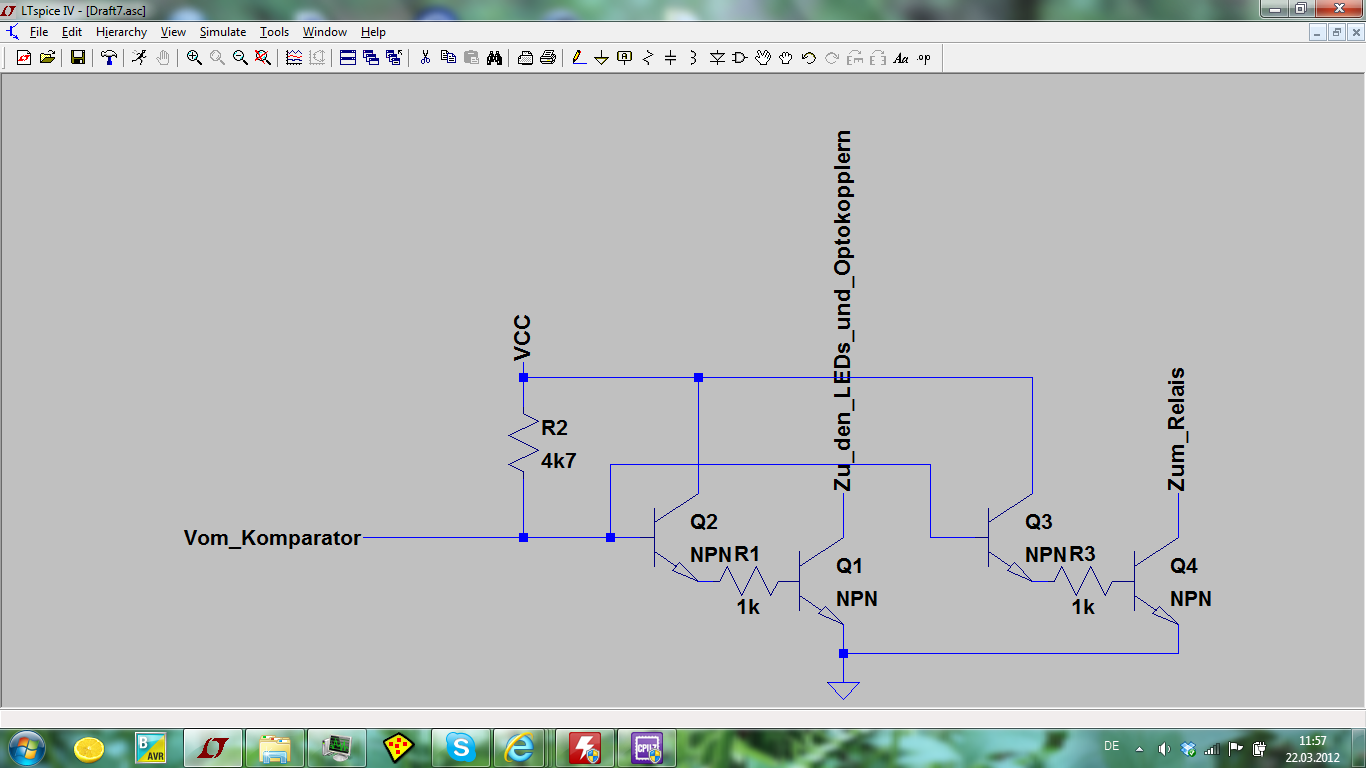Viewport: 1366px width, 768px height.
Task: Click the Q1 transistor label
Action: 850,566
